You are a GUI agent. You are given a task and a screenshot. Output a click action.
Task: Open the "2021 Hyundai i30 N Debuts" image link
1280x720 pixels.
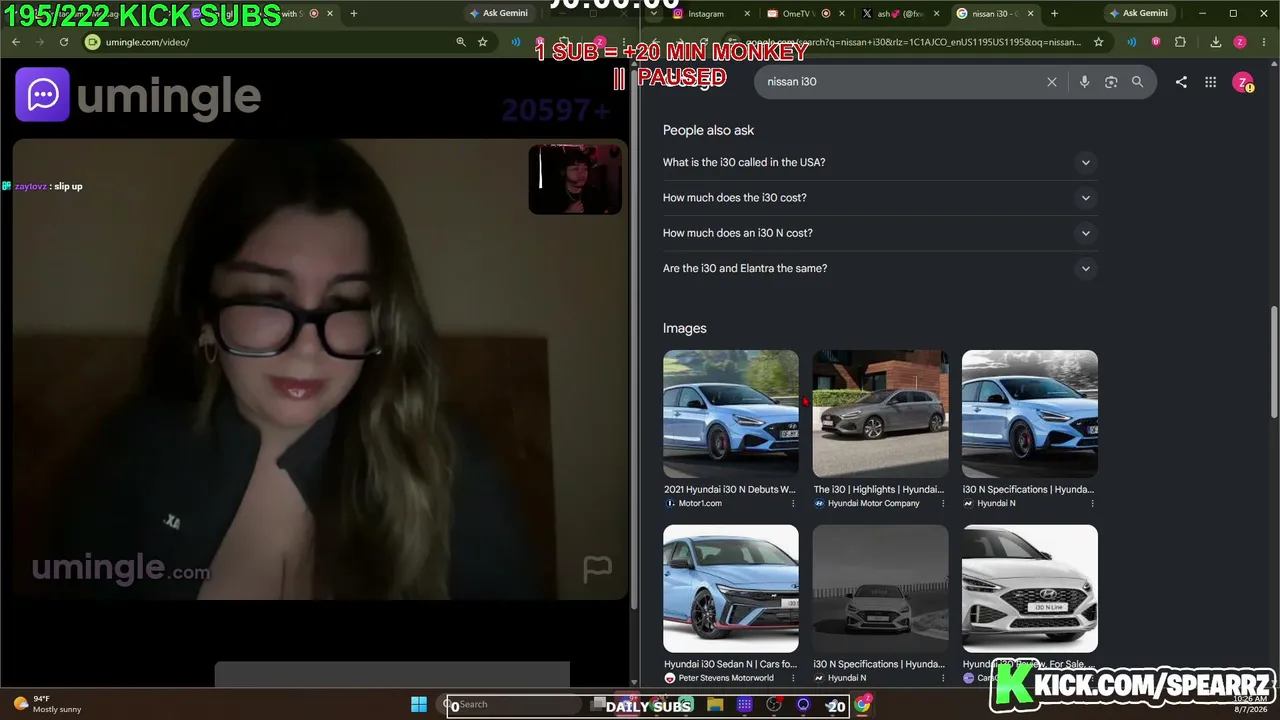tap(730, 489)
